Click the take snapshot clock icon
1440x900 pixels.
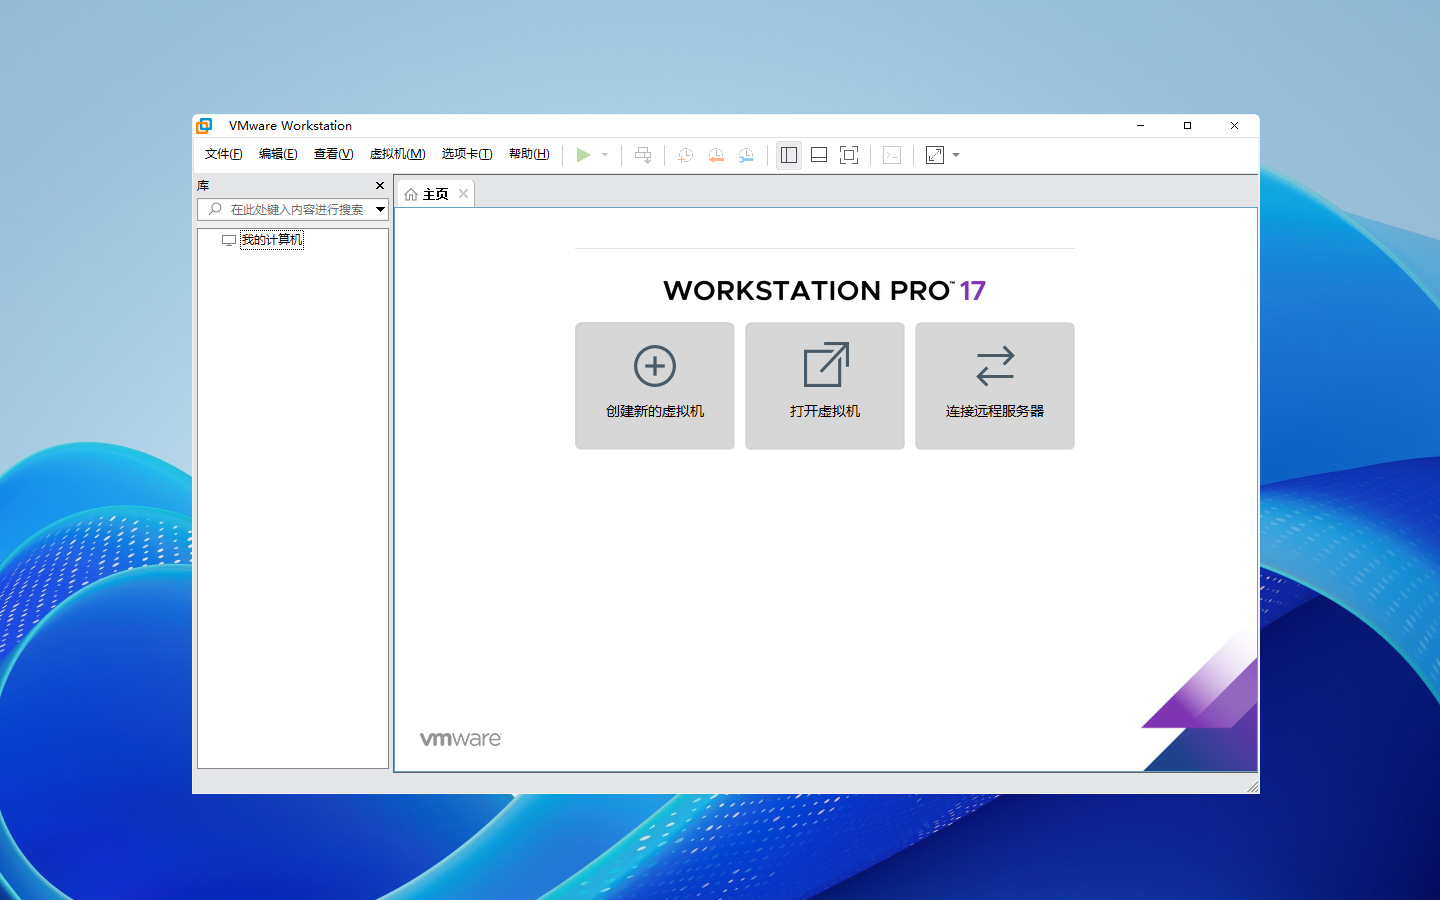685,155
